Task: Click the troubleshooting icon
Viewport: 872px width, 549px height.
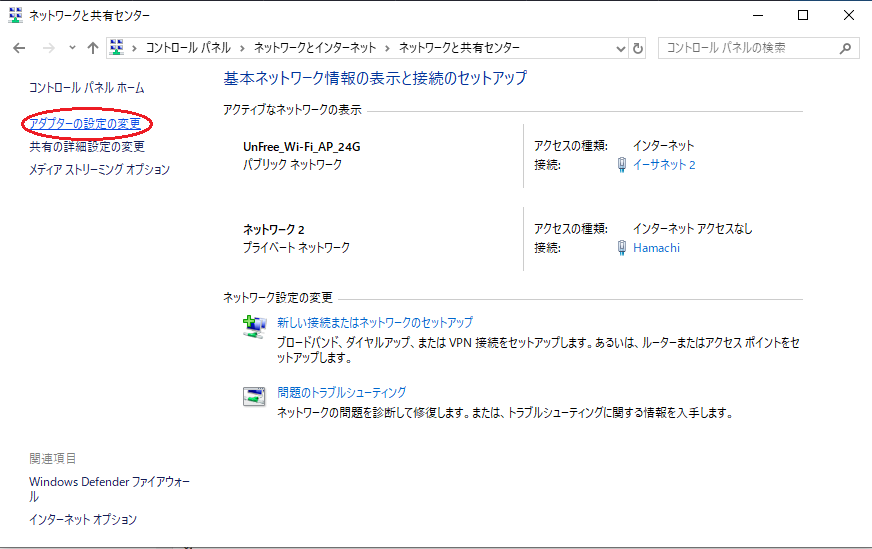Action: pos(254,397)
